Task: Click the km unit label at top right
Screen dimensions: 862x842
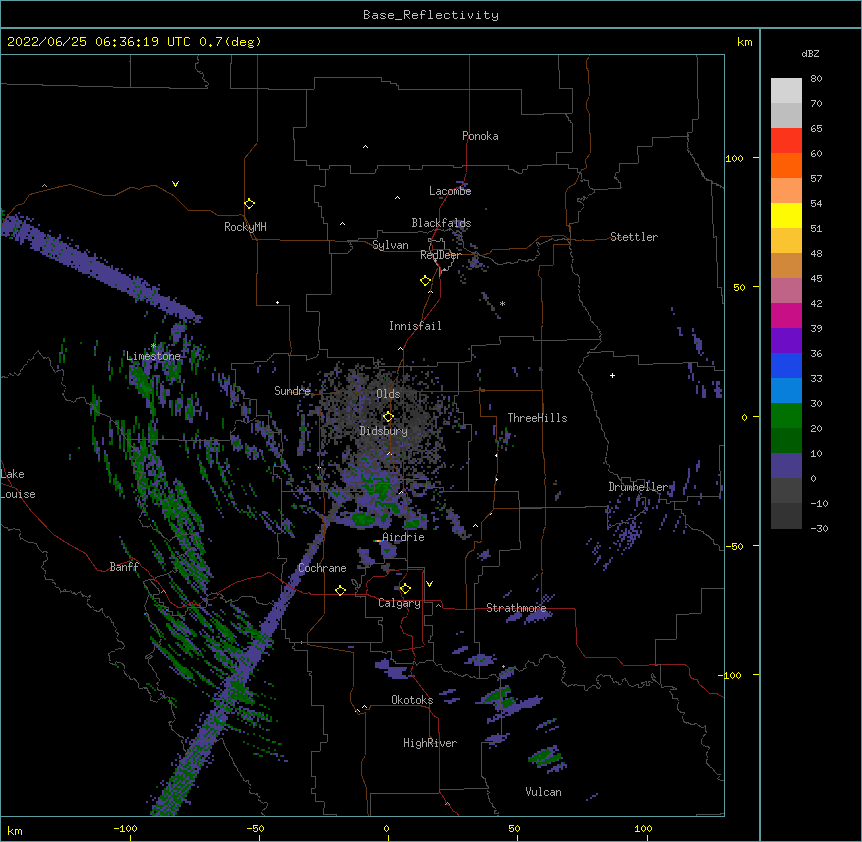Action: pos(744,42)
